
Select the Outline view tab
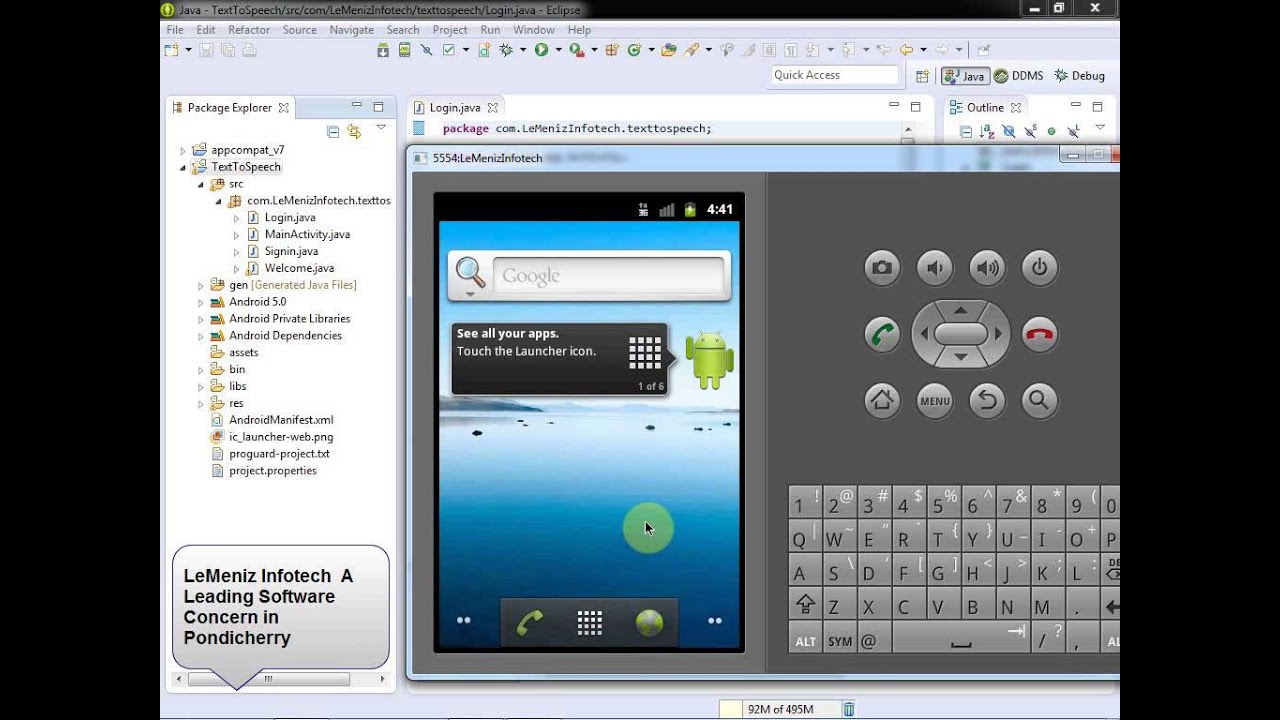[985, 107]
